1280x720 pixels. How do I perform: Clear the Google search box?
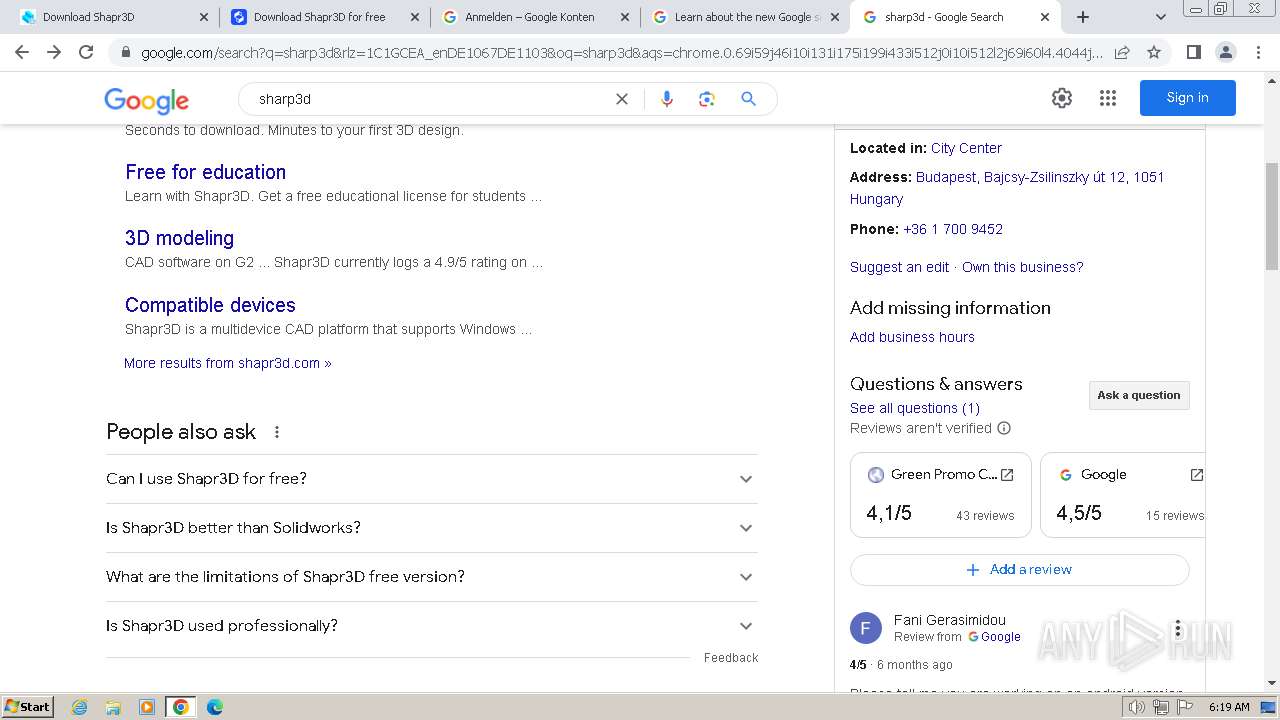(x=622, y=99)
